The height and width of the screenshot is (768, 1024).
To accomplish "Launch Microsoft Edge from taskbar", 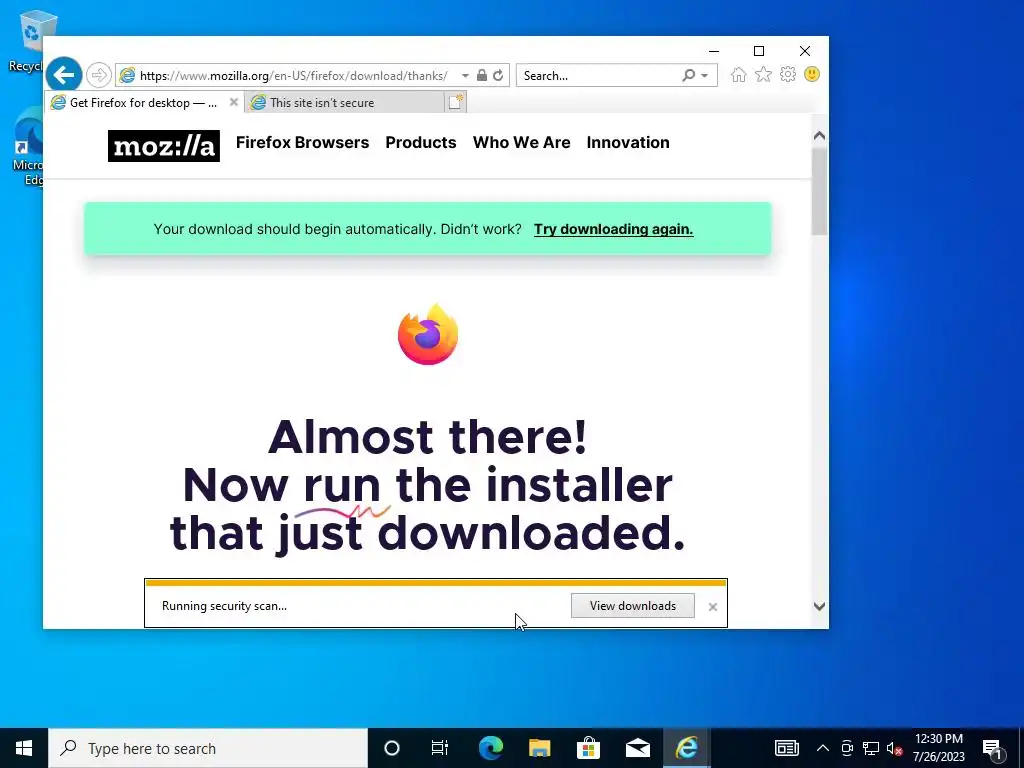I will 490,748.
